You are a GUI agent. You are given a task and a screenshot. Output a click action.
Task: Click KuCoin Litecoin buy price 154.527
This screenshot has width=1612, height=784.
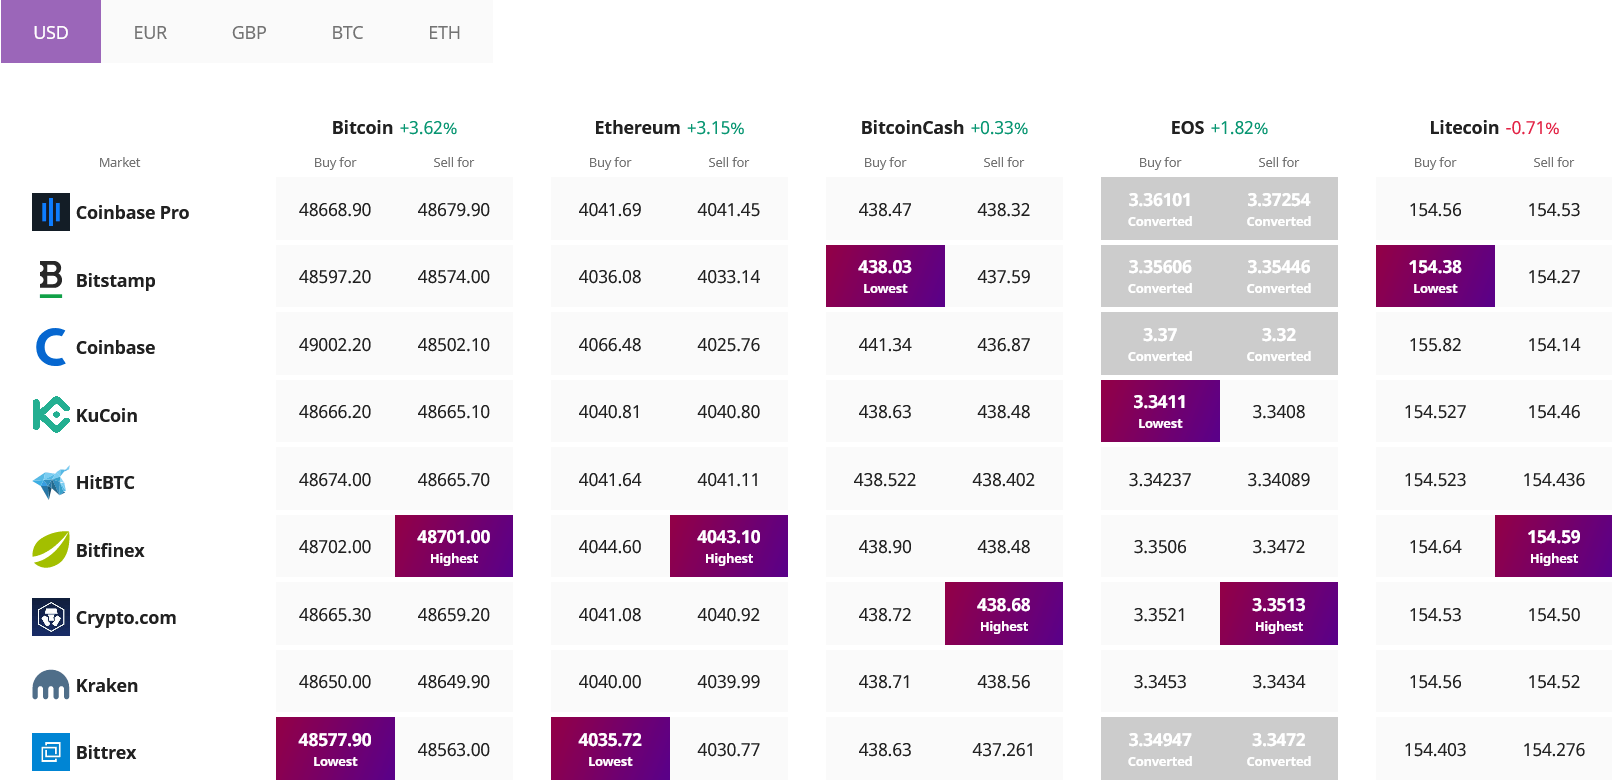[x=1435, y=412]
